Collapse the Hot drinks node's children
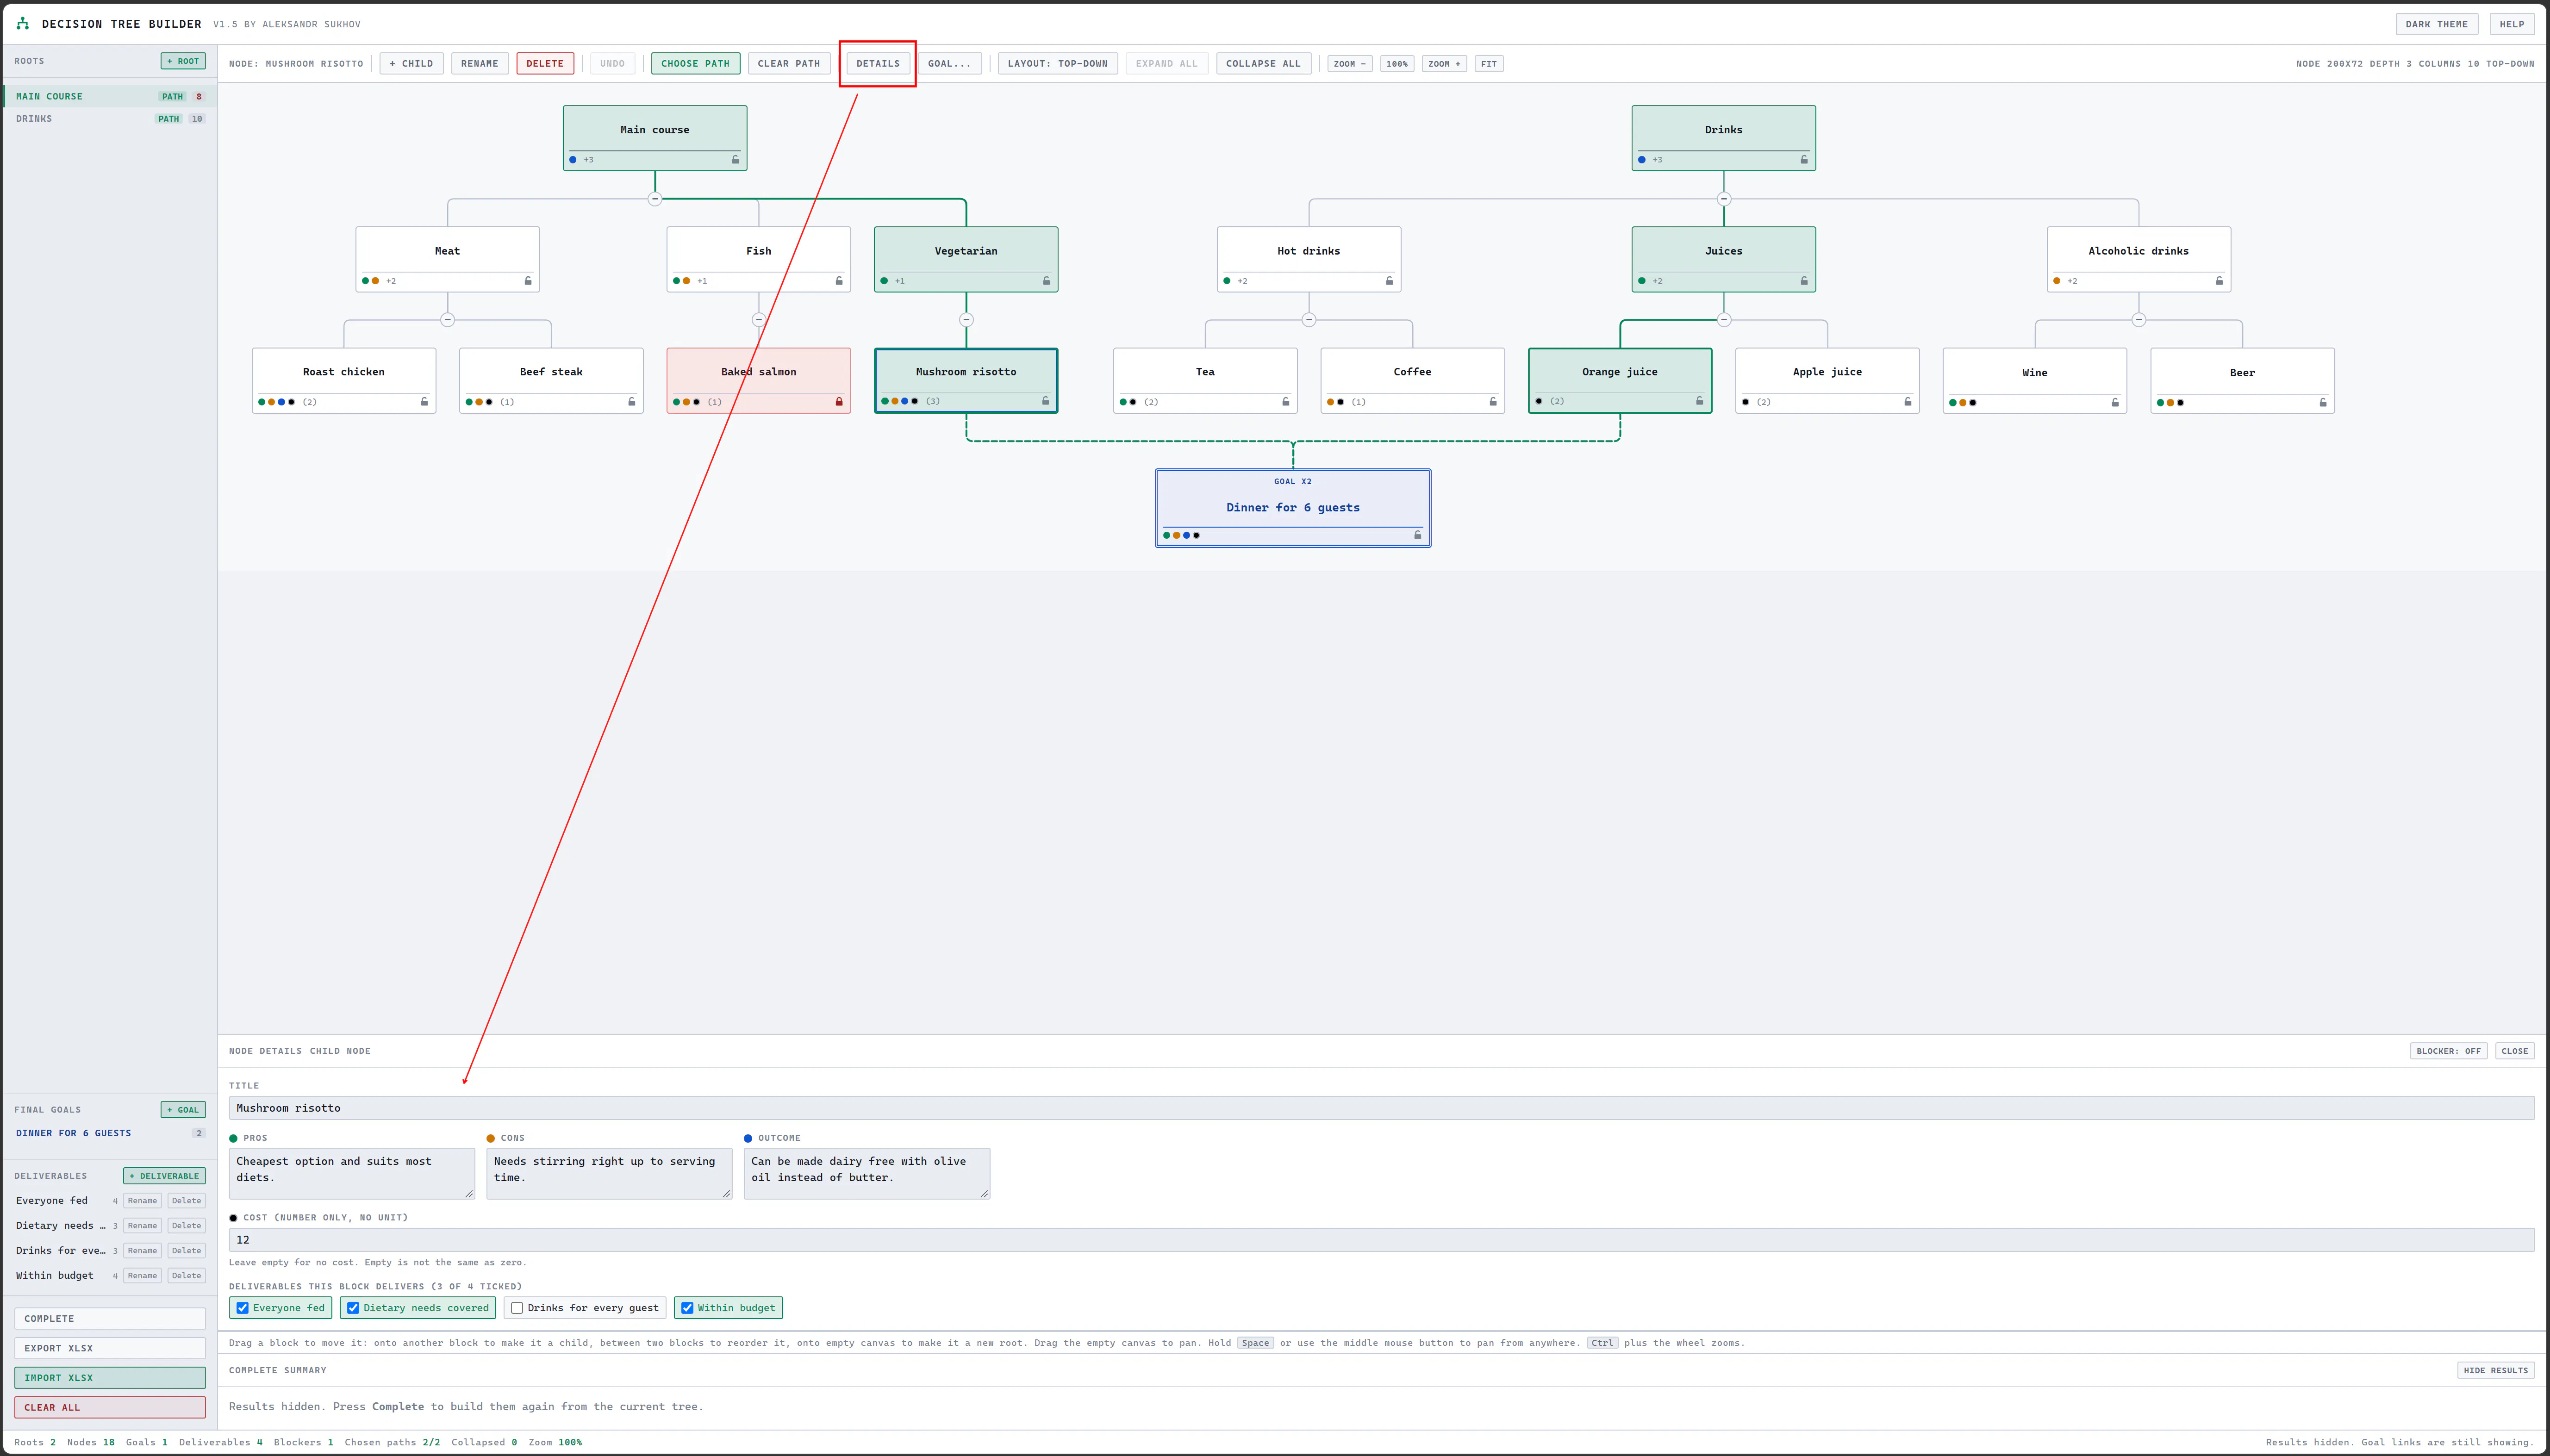 (1309, 320)
